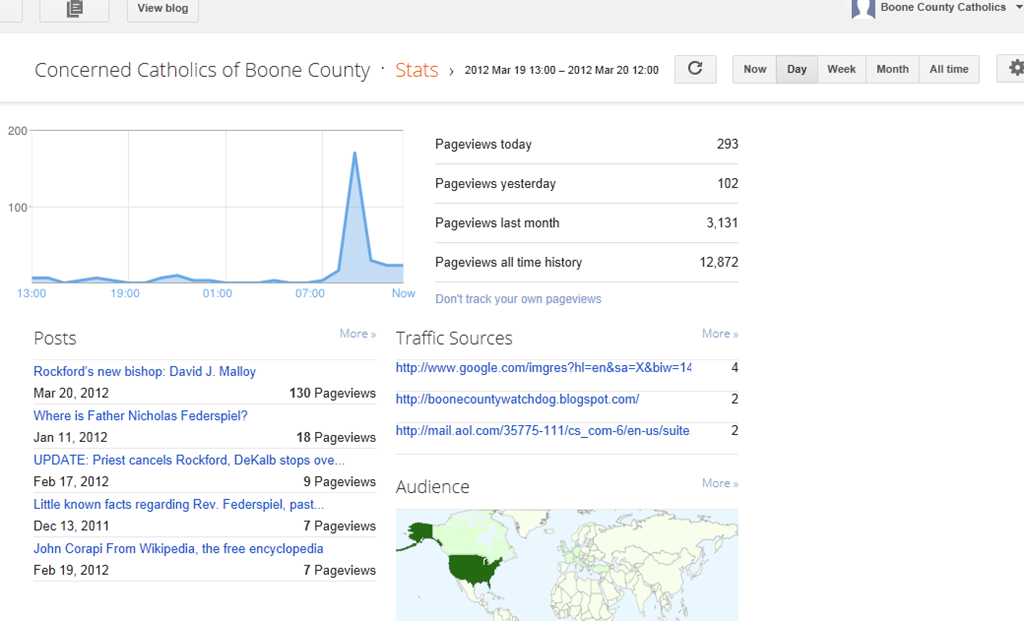The width and height of the screenshot is (1024, 621).
Task: Click the pageview spike in the chart
Action: pyautogui.click(x=355, y=153)
